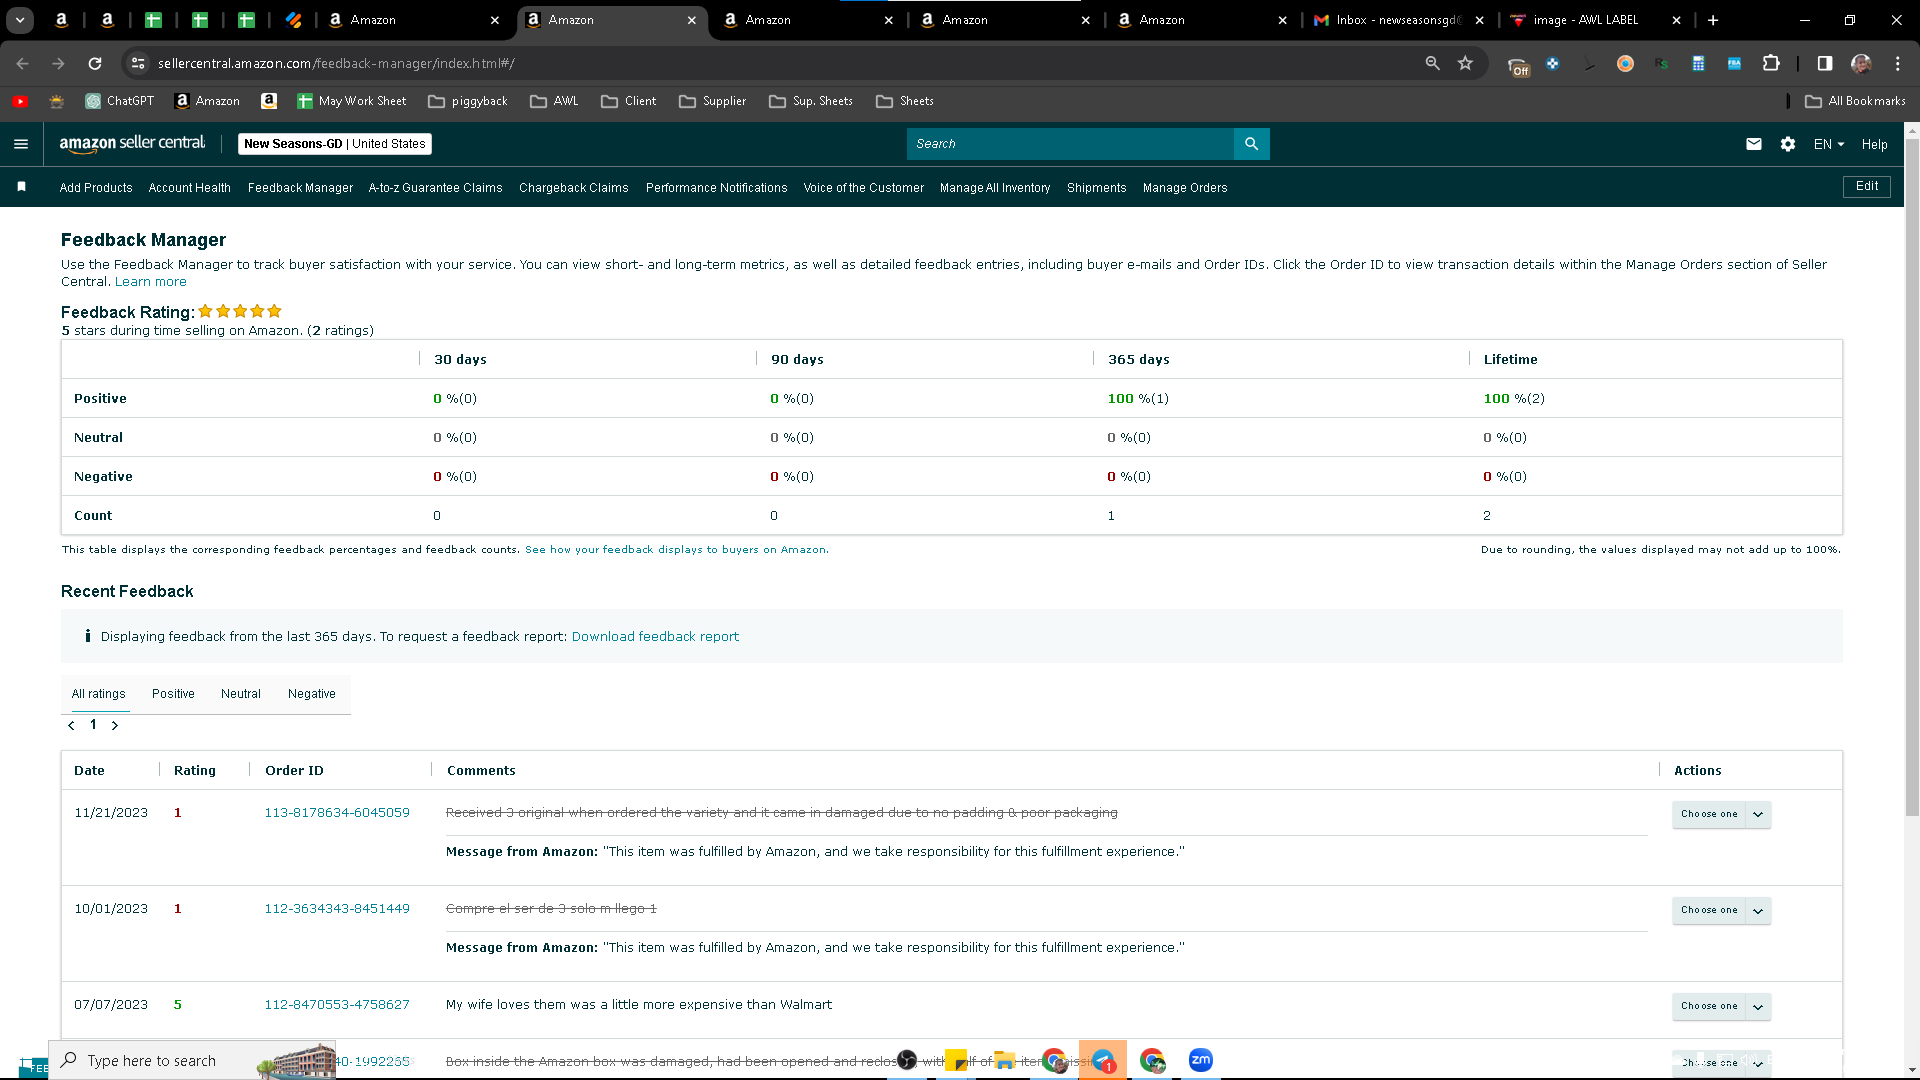Click the orange circle extension icon
1920x1080 pixels.
[x=1625, y=63]
